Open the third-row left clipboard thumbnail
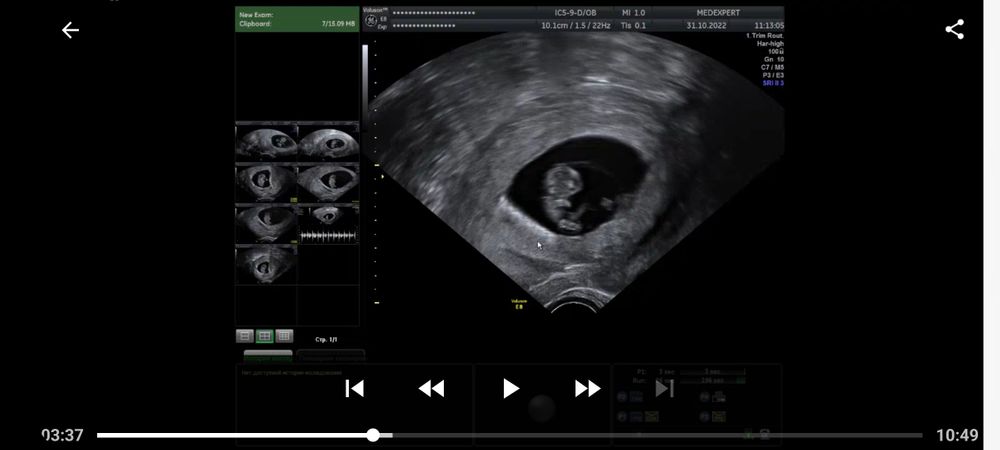1000x450 pixels. point(266,224)
